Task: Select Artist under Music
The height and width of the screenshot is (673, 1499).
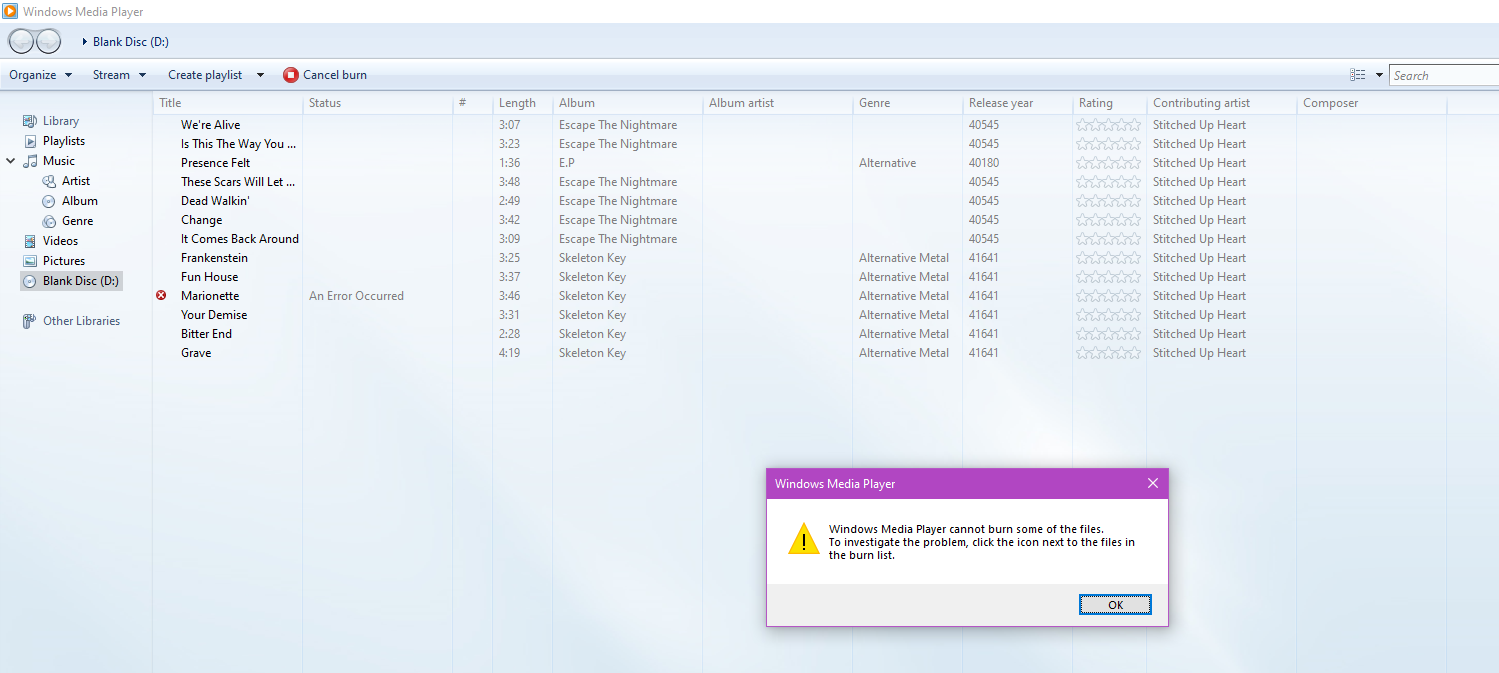Action: (76, 181)
